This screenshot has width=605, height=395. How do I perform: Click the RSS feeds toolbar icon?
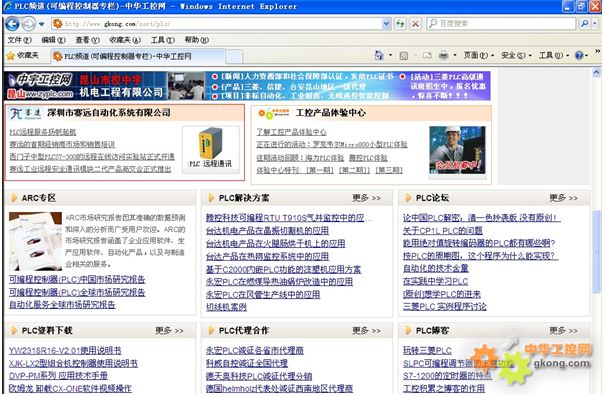(404, 56)
